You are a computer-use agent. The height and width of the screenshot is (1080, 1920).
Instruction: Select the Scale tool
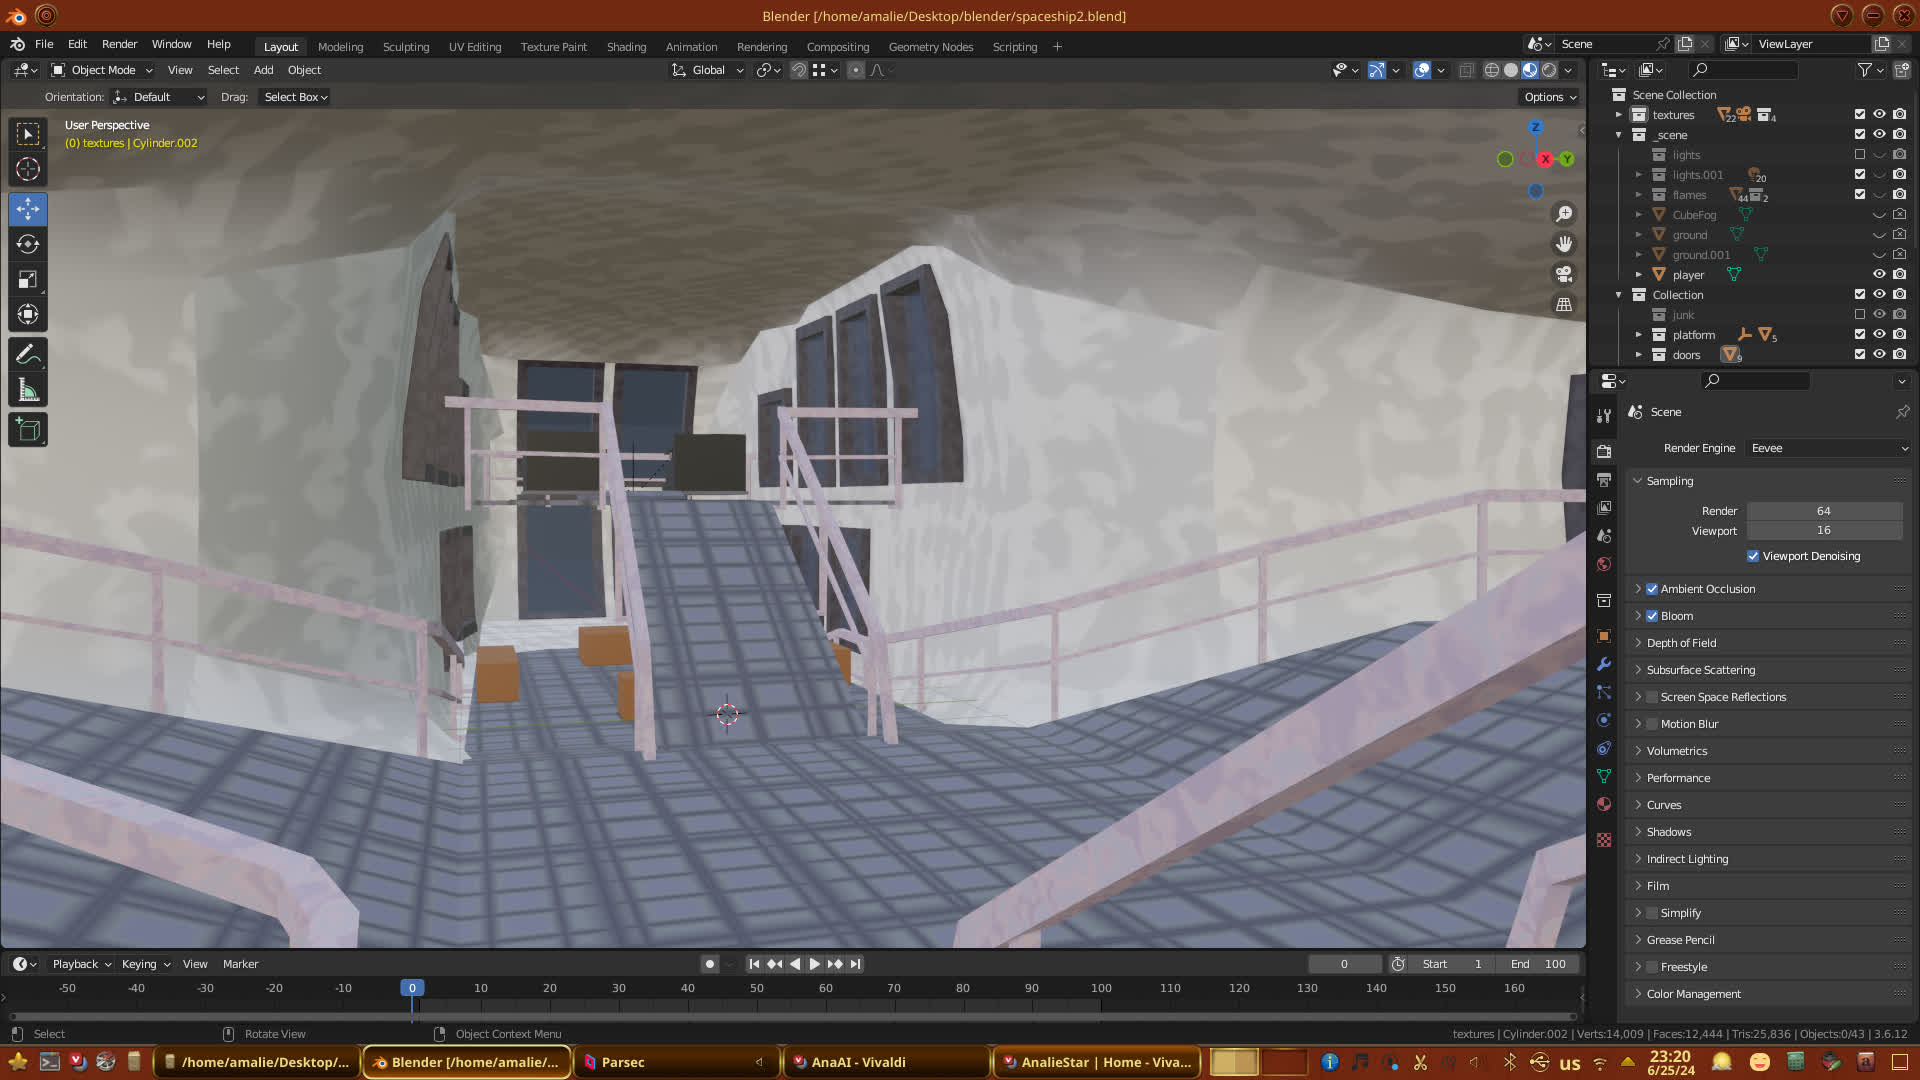point(28,280)
